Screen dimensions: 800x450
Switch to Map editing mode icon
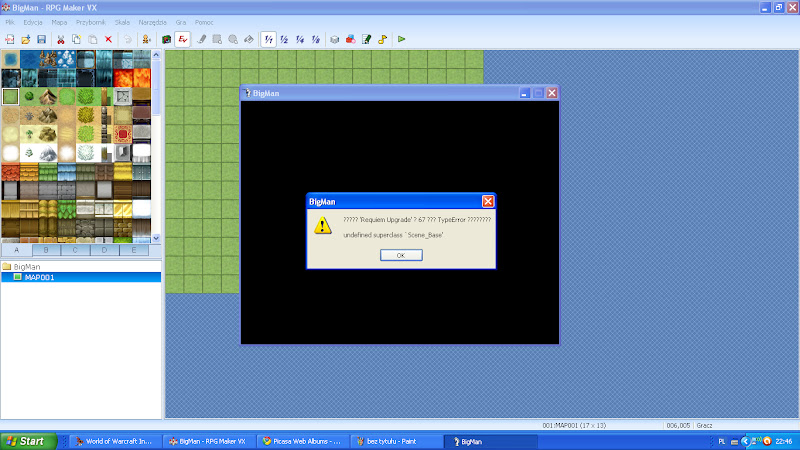coord(166,39)
